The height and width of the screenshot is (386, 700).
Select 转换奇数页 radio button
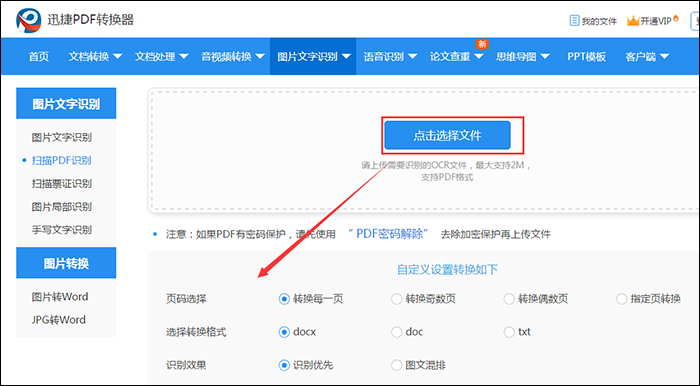point(396,299)
